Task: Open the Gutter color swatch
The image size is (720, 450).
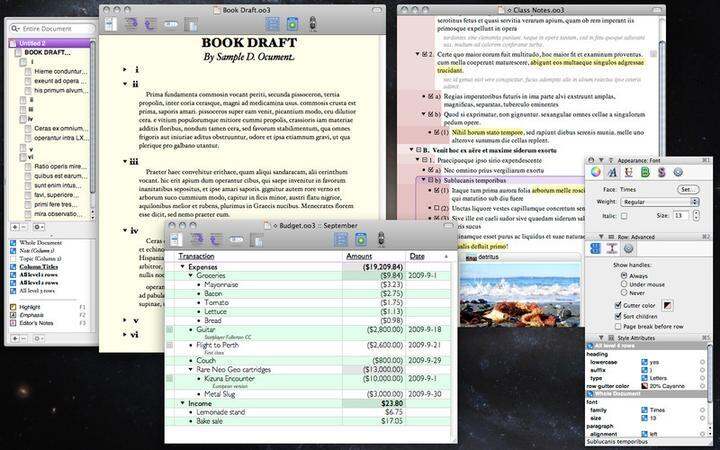Action: coord(668,305)
